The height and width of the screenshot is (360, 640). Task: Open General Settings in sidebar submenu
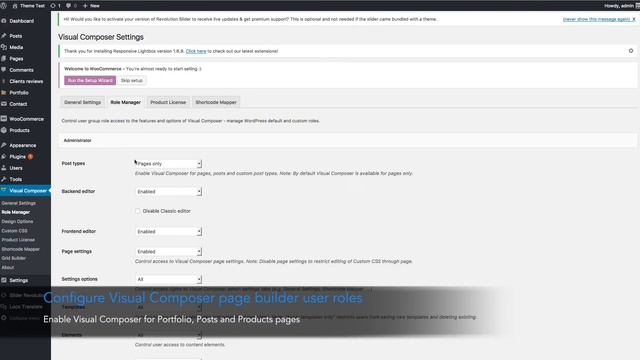(x=18, y=203)
